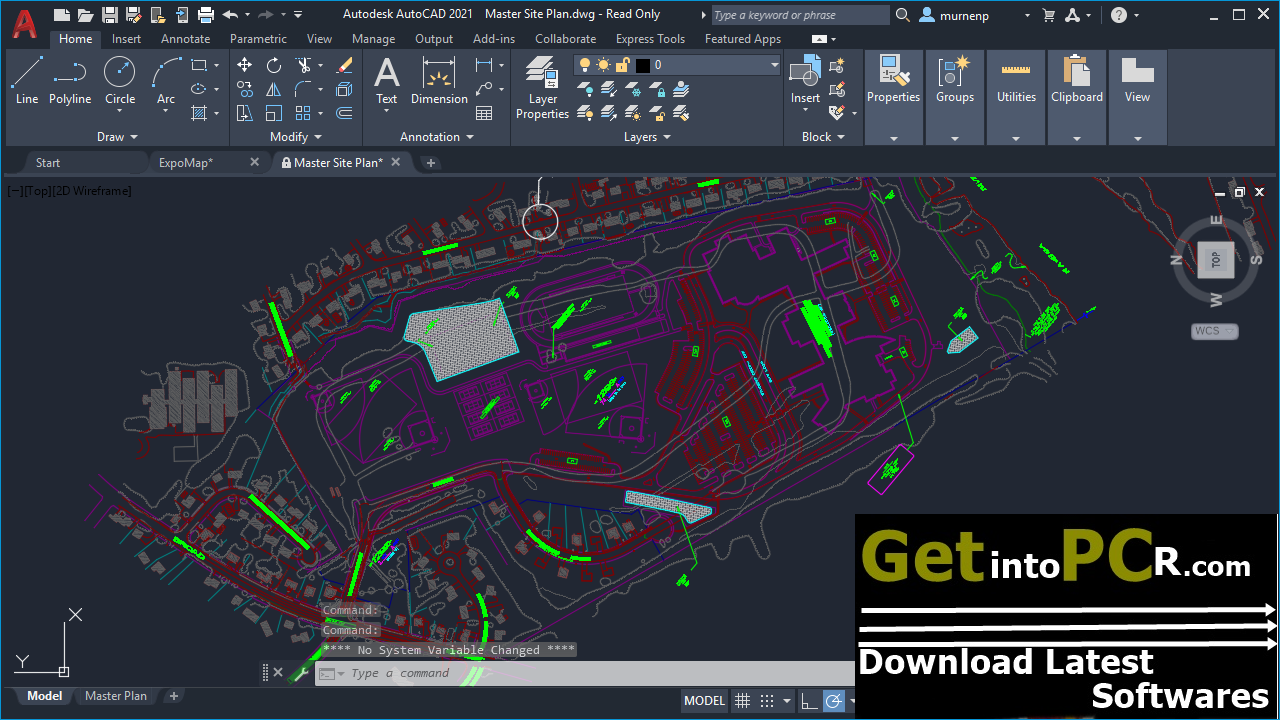Expand the Annotation panel
The height and width of the screenshot is (720, 1280).
[437, 137]
